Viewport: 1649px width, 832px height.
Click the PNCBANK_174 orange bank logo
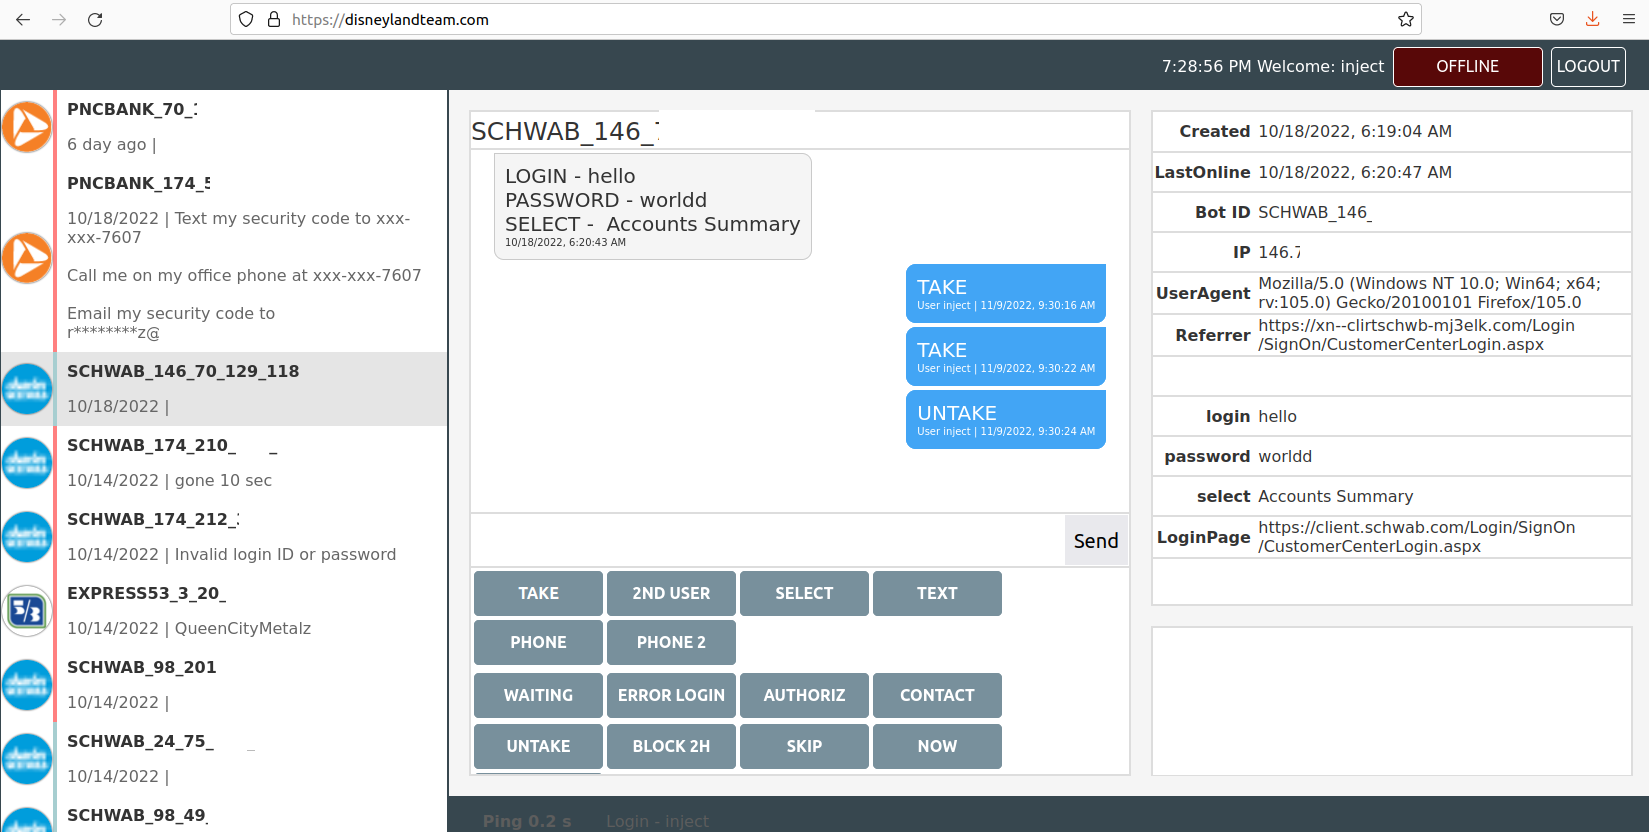pyautogui.click(x=27, y=258)
